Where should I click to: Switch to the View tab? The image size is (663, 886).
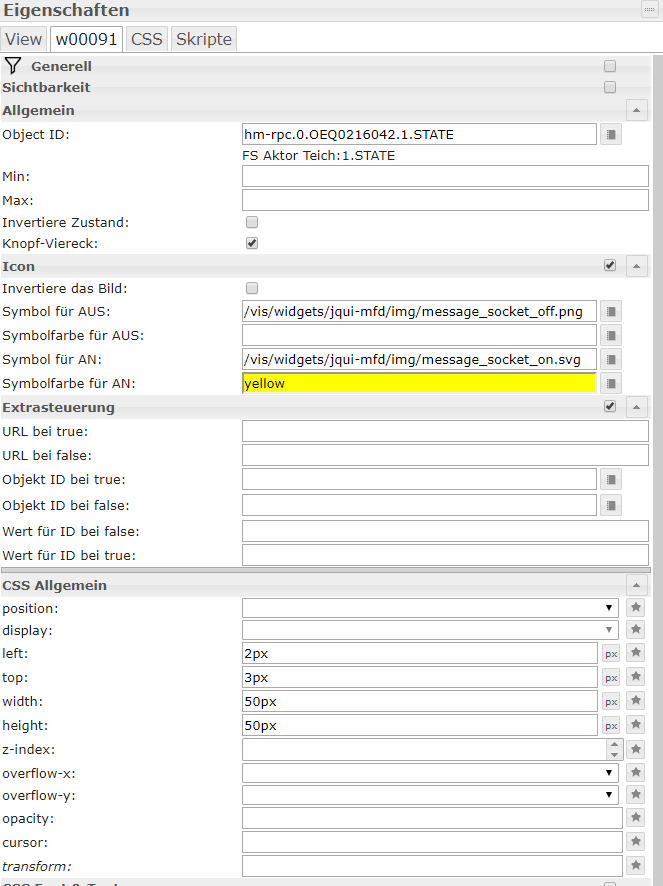click(24, 39)
